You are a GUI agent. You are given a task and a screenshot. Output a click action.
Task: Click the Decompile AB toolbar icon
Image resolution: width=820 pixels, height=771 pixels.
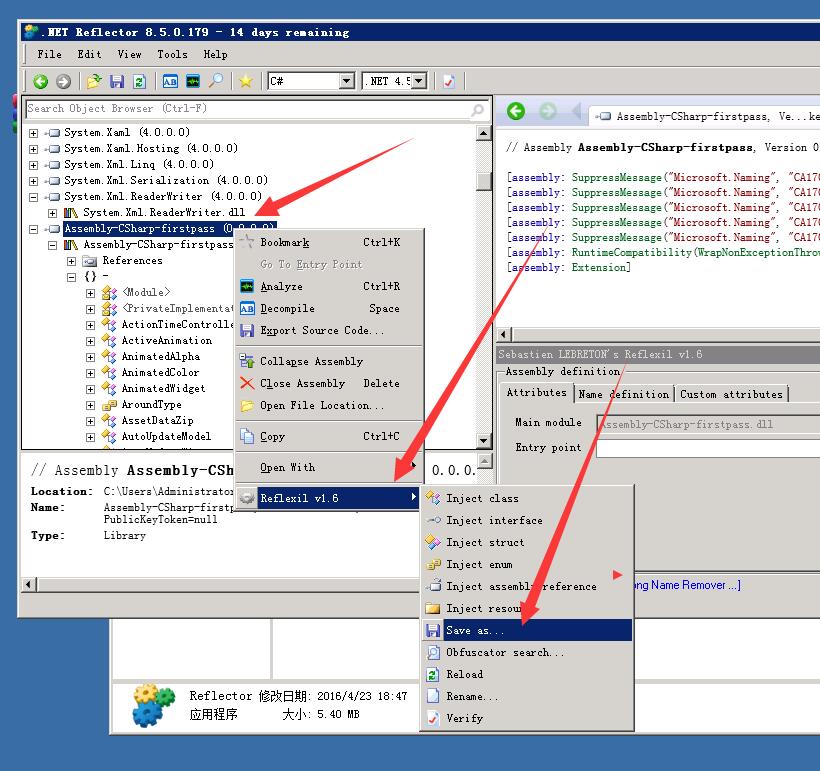pyautogui.click(x=170, y=82)
